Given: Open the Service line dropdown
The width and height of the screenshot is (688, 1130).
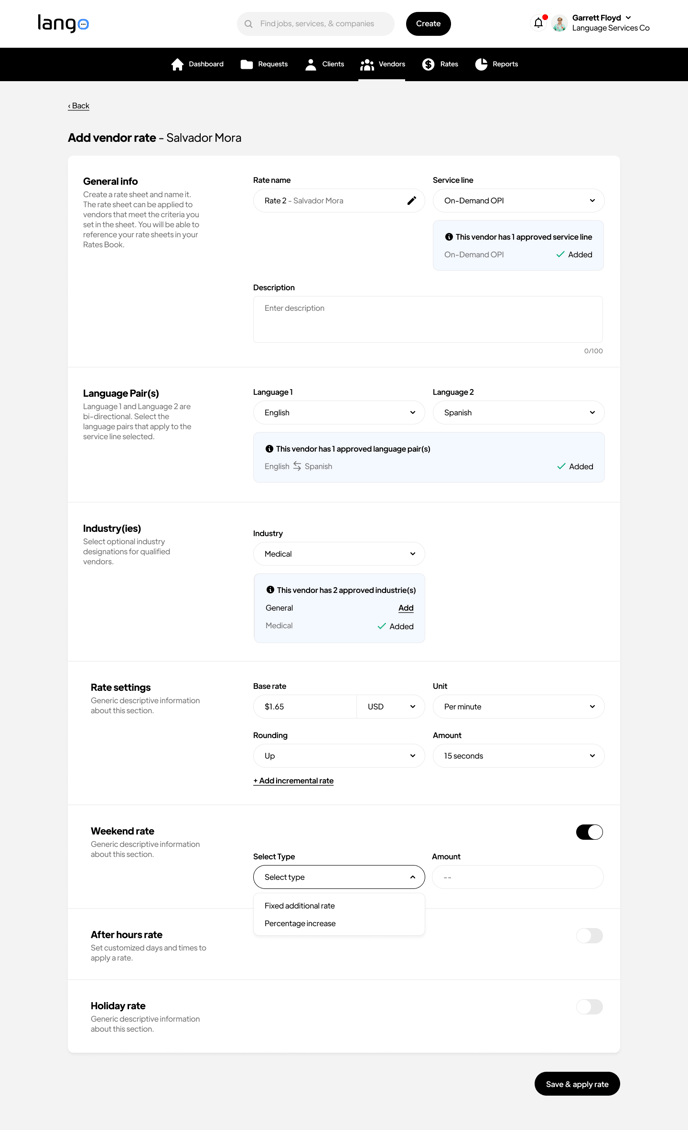Looking at the screenshot, I should tap(518, 201).
